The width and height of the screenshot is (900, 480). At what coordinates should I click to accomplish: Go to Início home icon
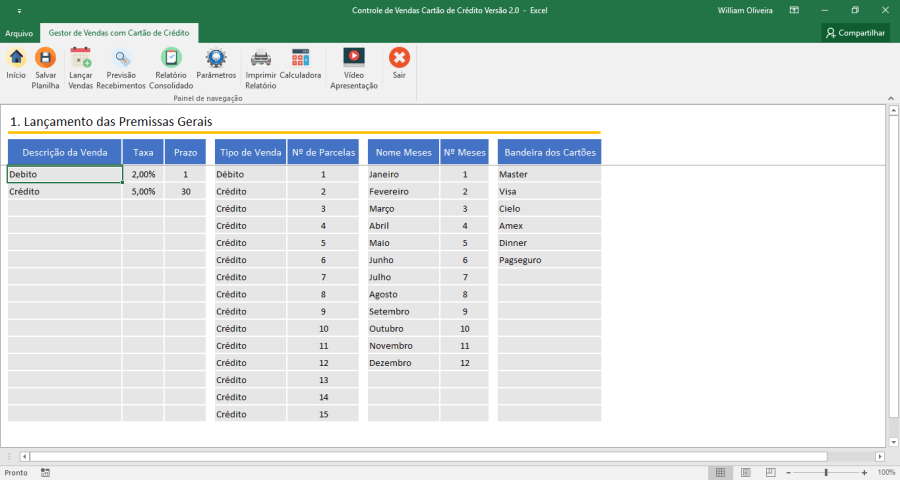[x=16, y=57]
